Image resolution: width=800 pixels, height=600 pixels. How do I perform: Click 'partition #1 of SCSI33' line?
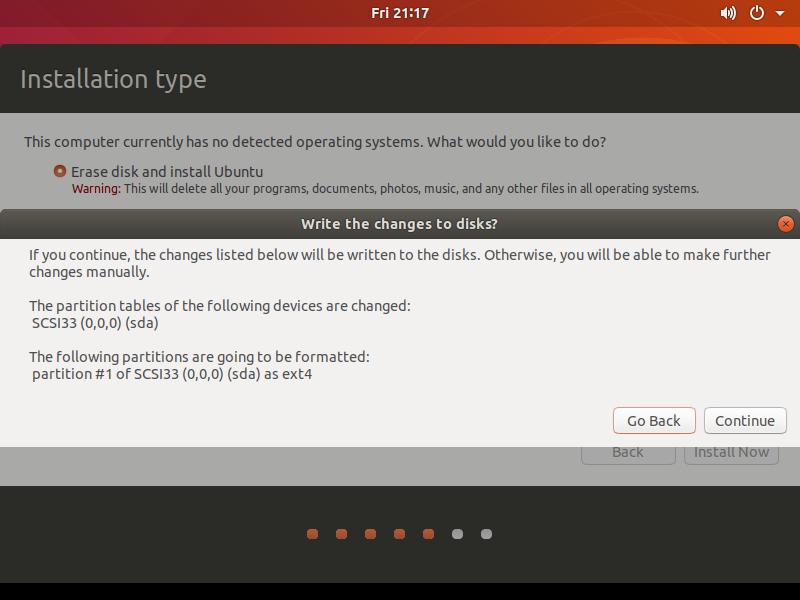coord(172,374)
